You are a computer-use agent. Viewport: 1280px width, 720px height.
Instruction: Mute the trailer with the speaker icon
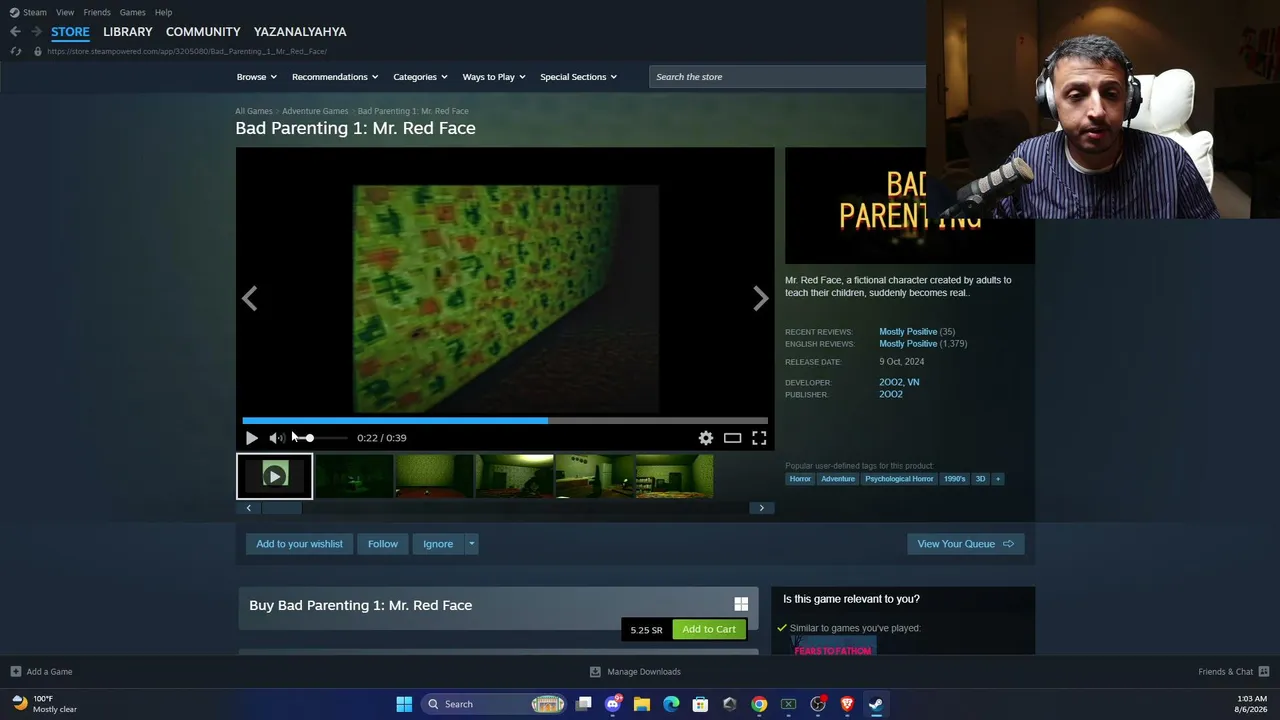(x=276, y=438)
